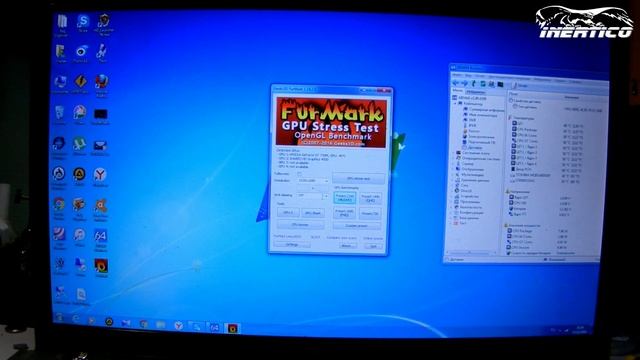
Task: Run the Preset:720 benchmark
Action: pos(371,213)
